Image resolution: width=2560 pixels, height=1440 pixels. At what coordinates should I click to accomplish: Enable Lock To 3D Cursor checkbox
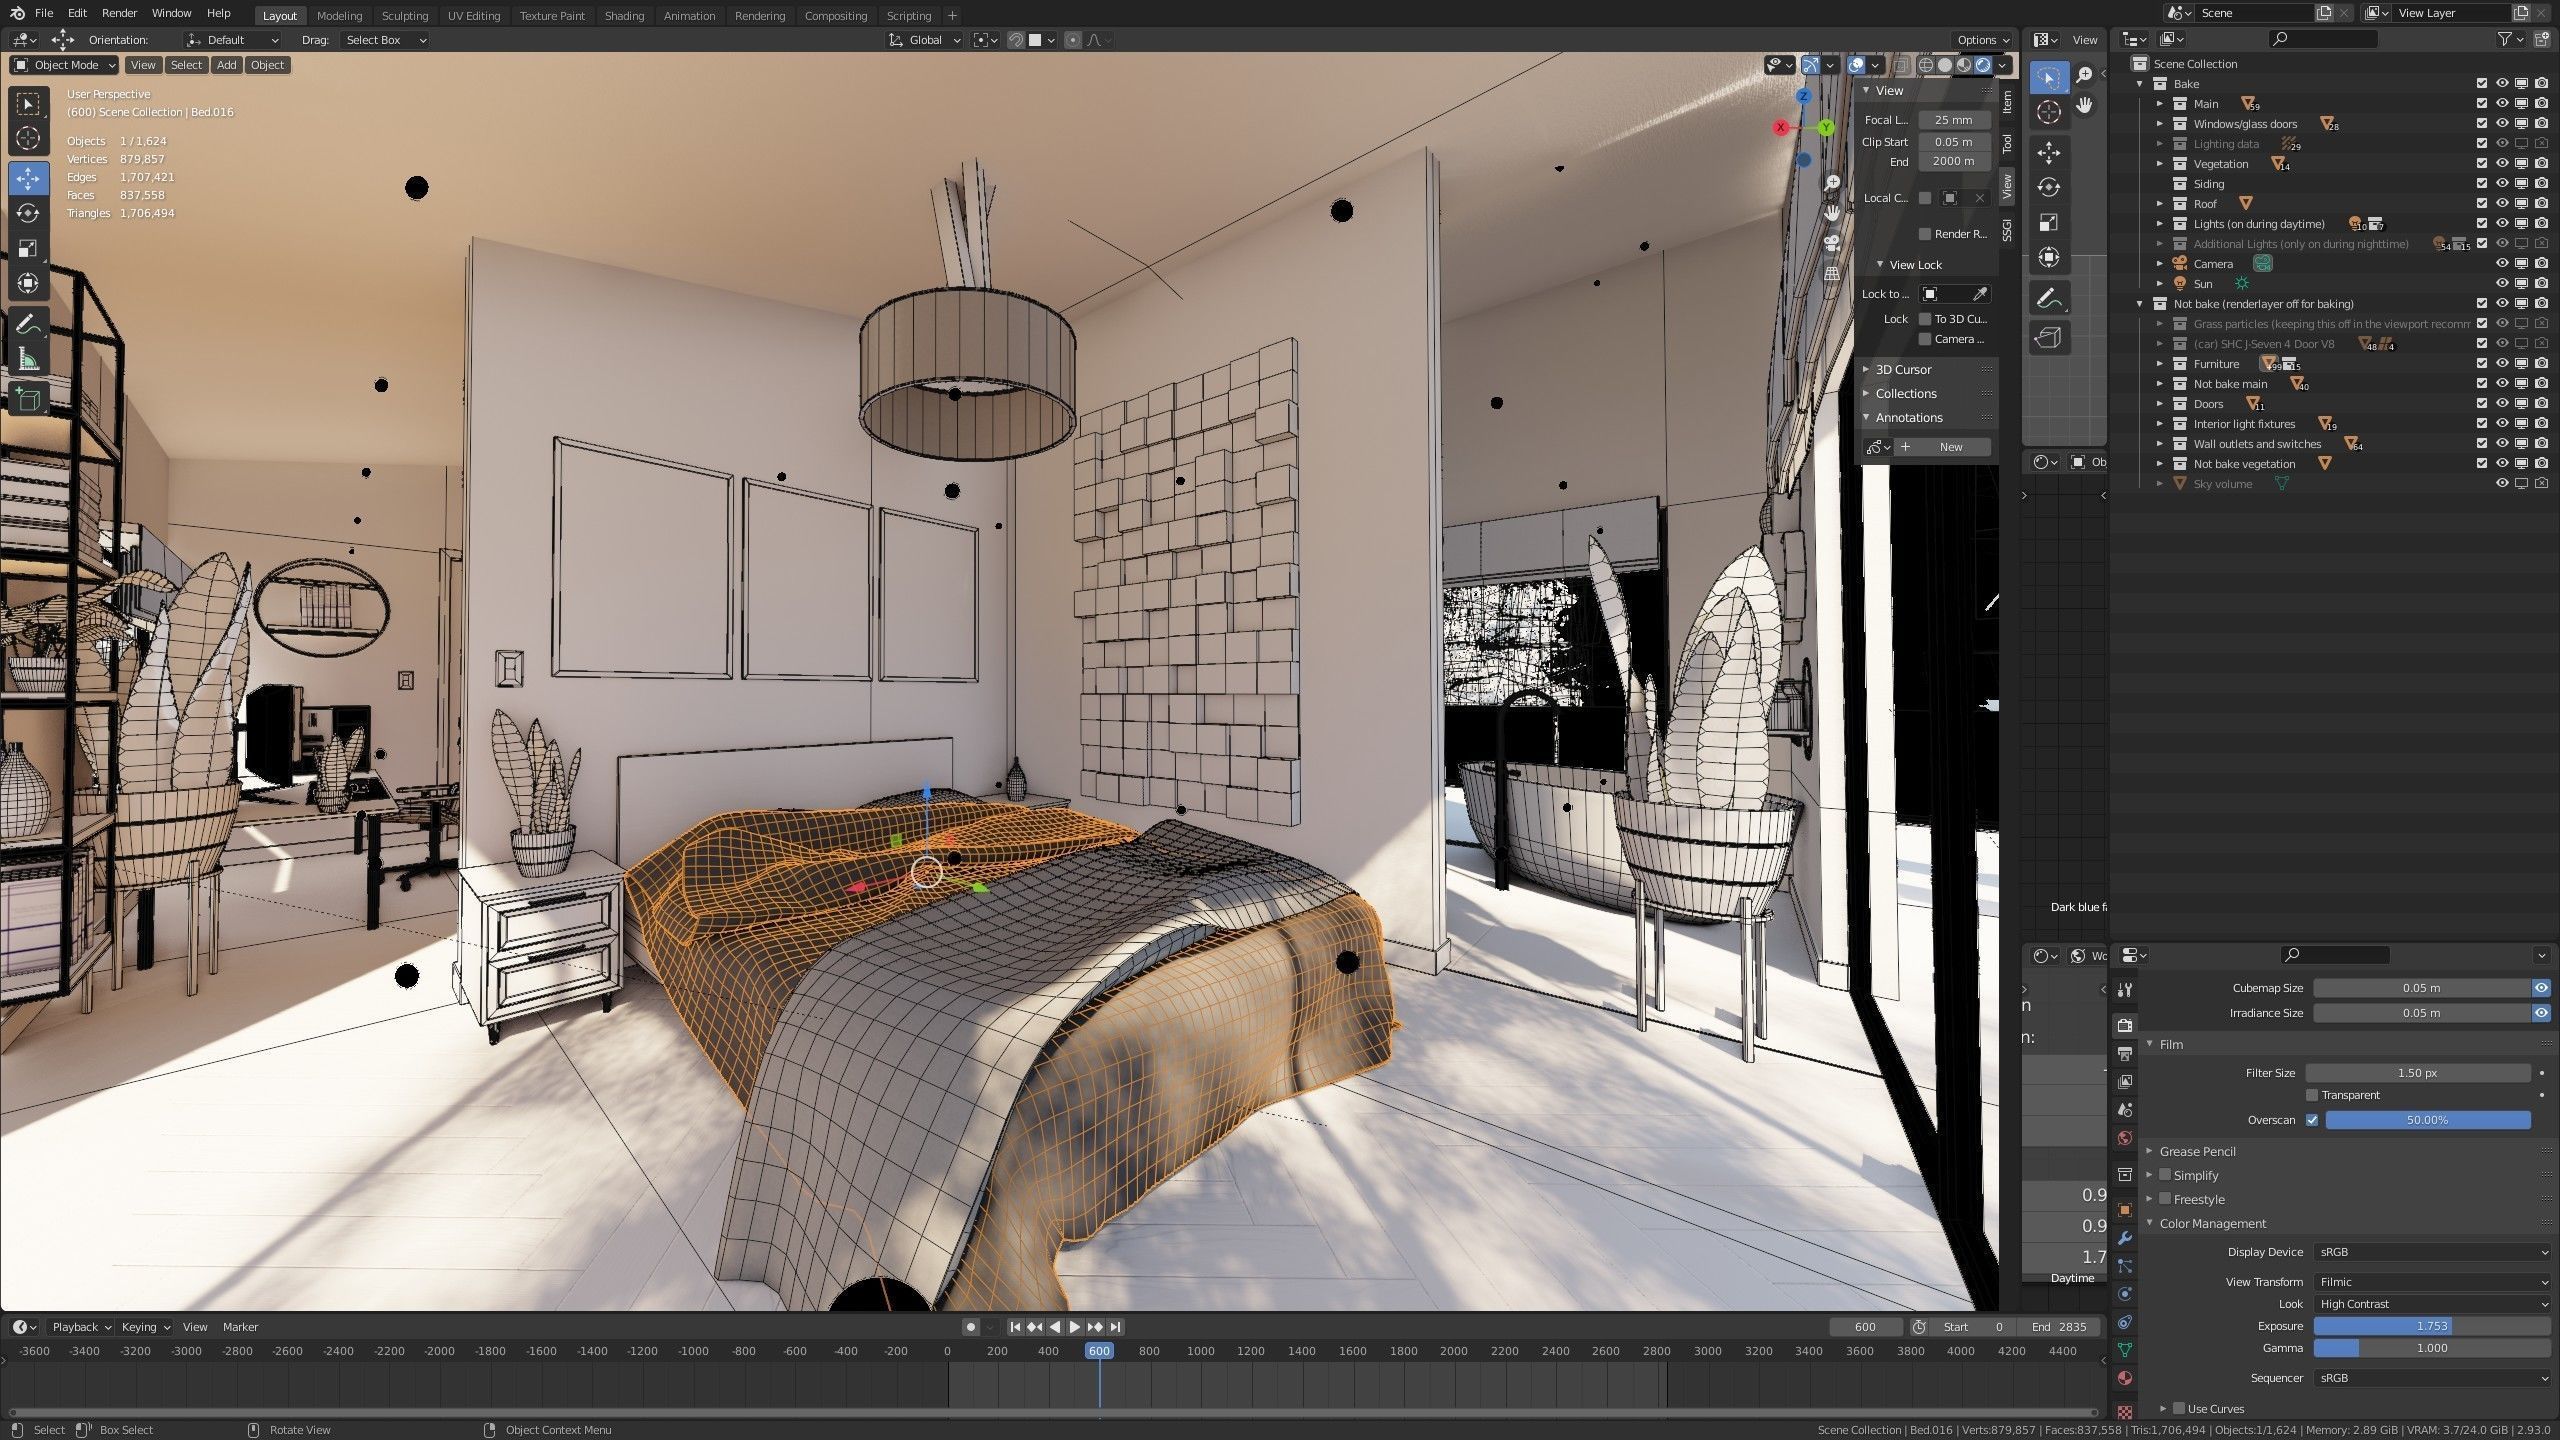click(1924, 319)
